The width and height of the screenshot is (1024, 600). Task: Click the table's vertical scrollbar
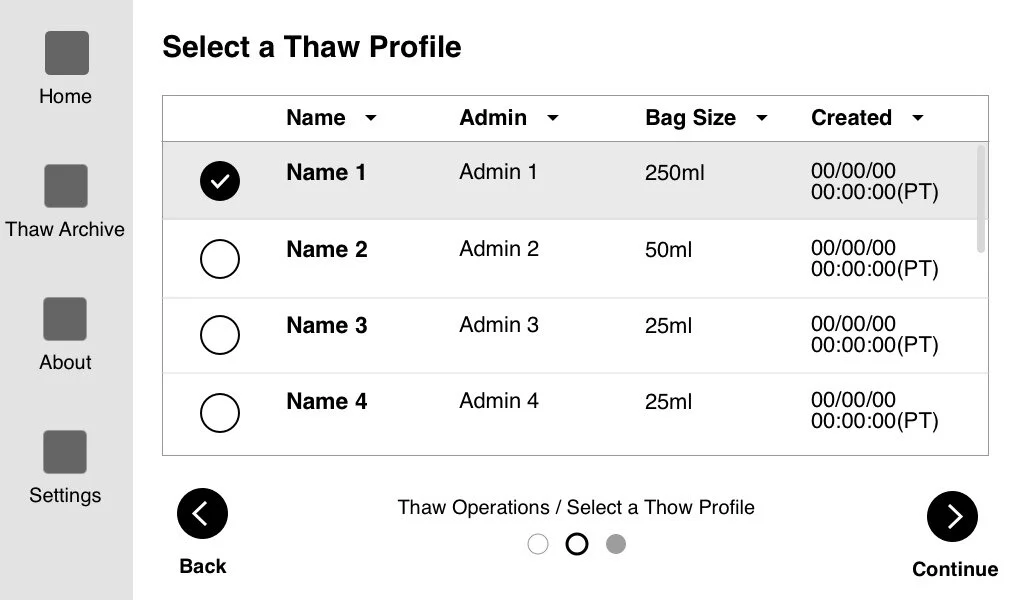pyautogui.click(x=981, y=198)
